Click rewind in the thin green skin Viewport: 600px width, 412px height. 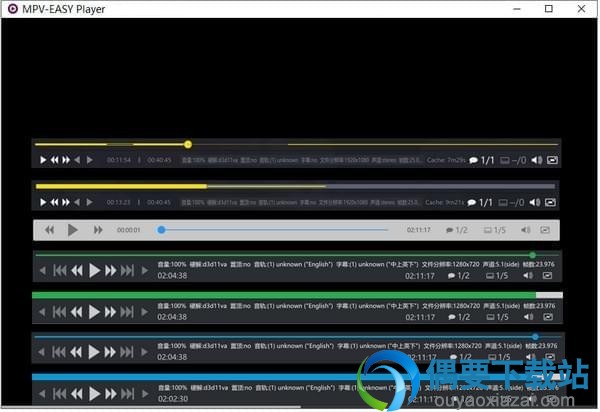pyautogui.click(x=77, y=270)
